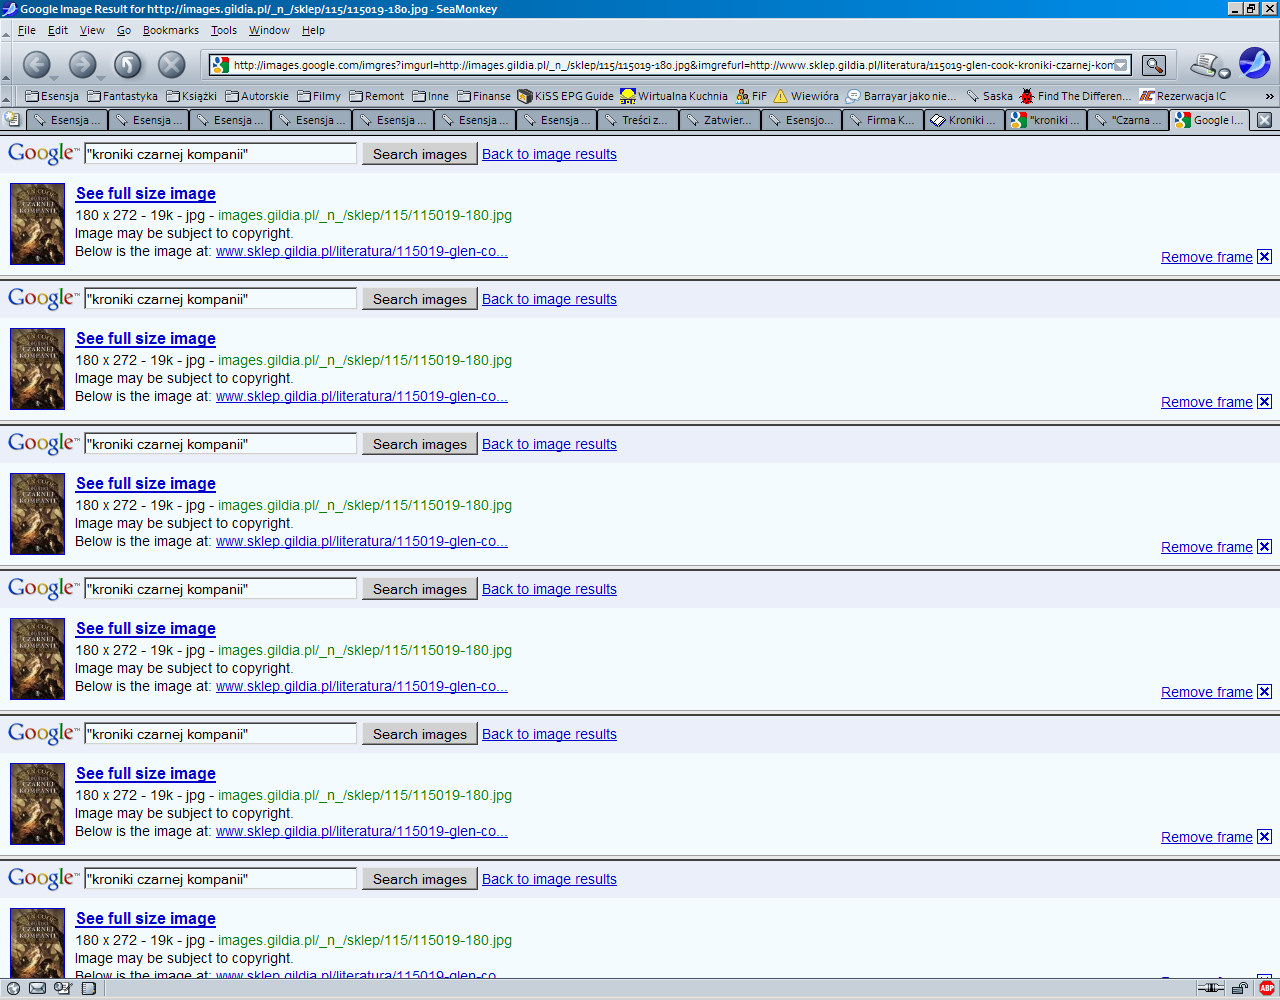Screen dimensions: 1280x1000
Task: Click the SeaMonkey throbber logo icon
Action: tap(1255, 63)
